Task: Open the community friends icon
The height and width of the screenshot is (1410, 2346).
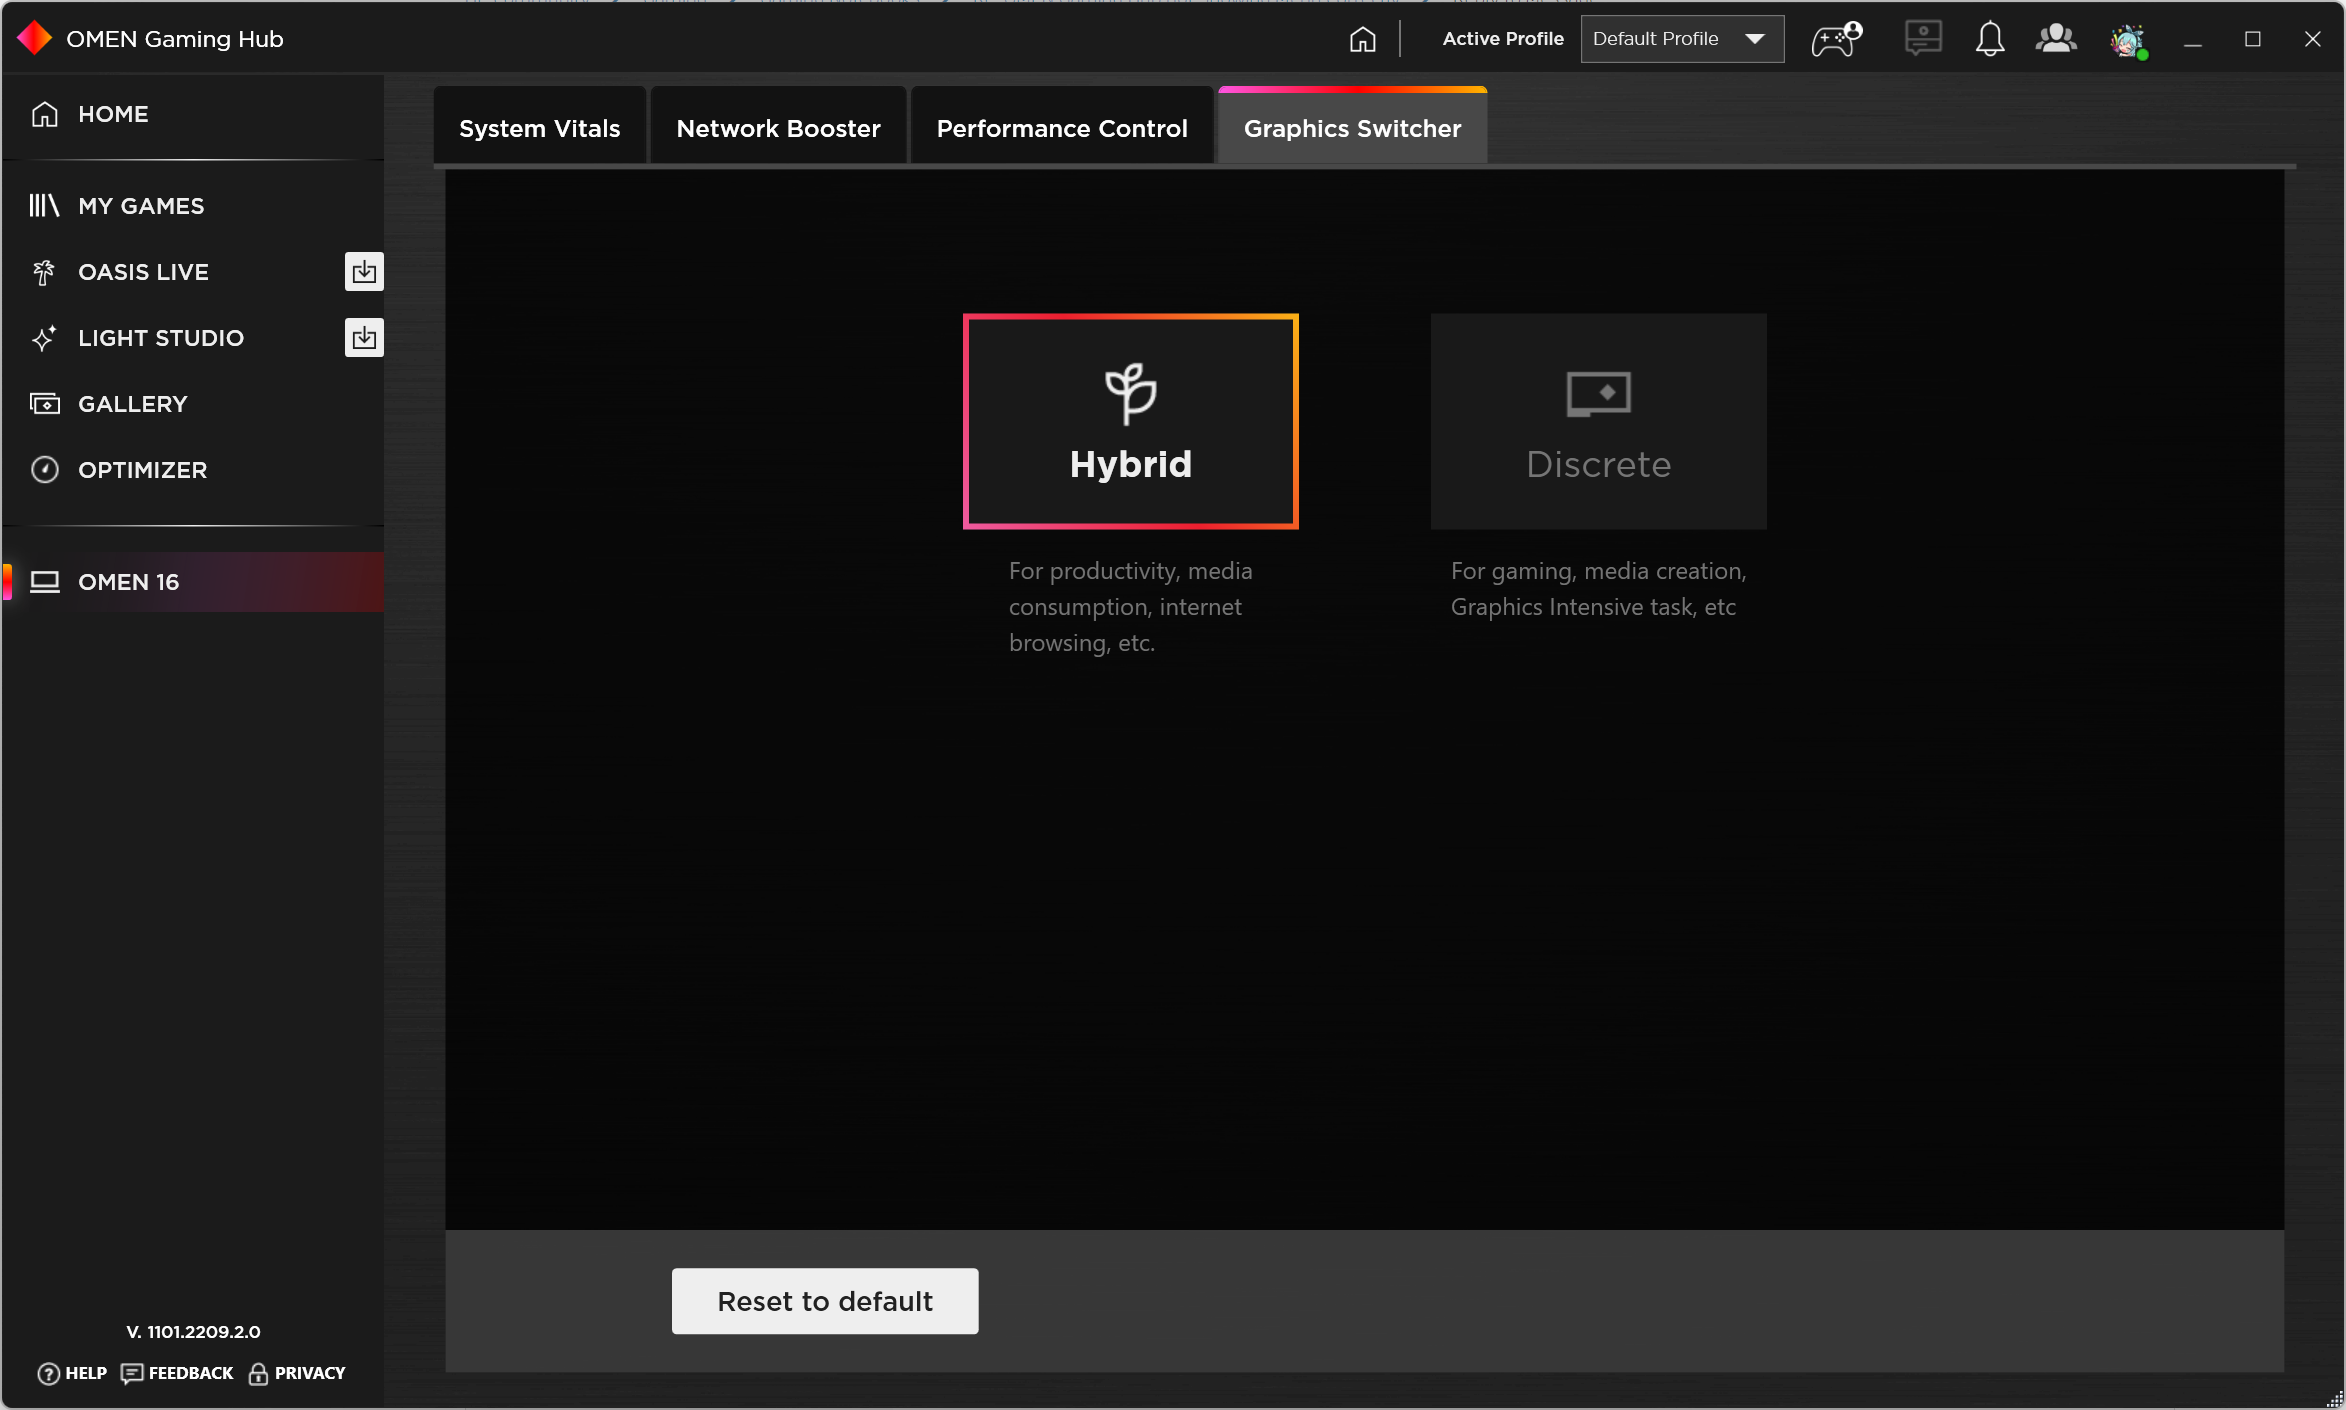Action: pyautogui.click(x=2056, y=39)
